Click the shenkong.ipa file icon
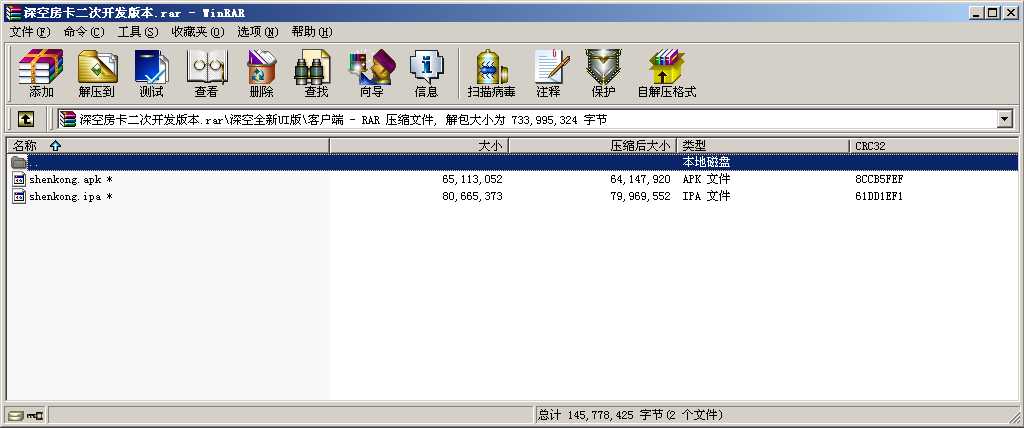The height and width of the screenshot is (428, 1024). point(19,196)
